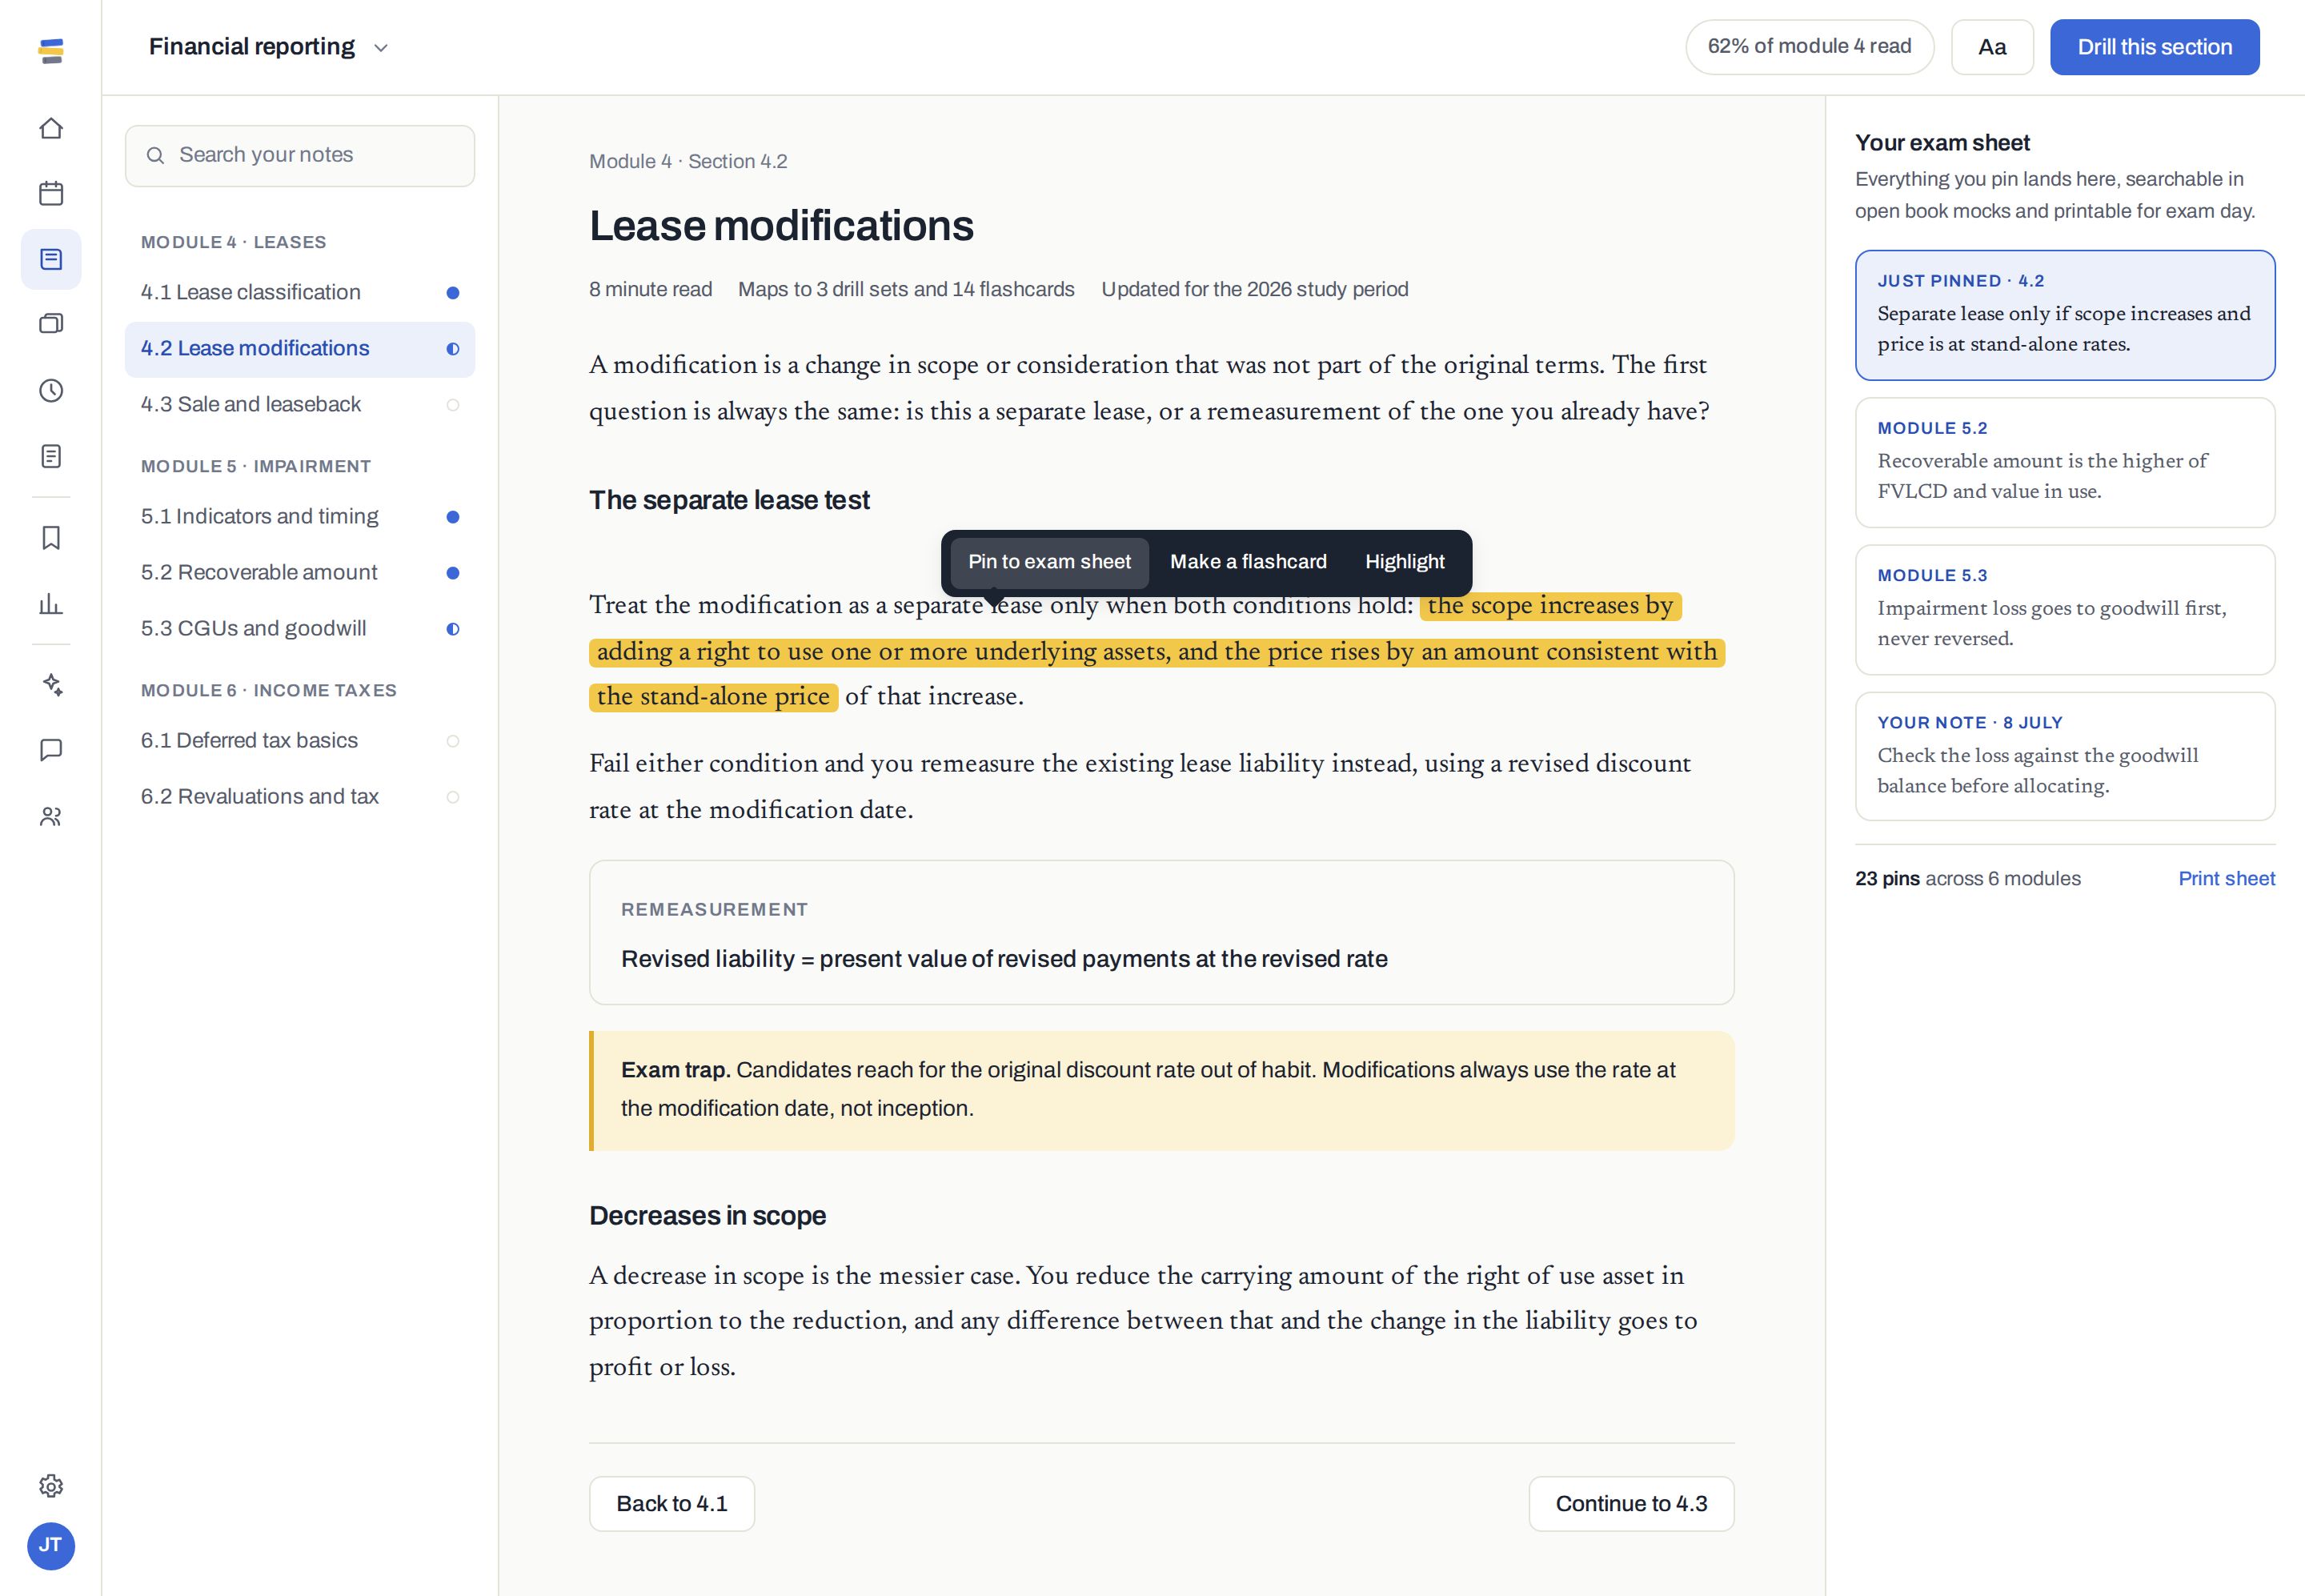This screenshot has height=1596, width=2305.
Task: Open the clock history icon
Action: click(51, 390)
